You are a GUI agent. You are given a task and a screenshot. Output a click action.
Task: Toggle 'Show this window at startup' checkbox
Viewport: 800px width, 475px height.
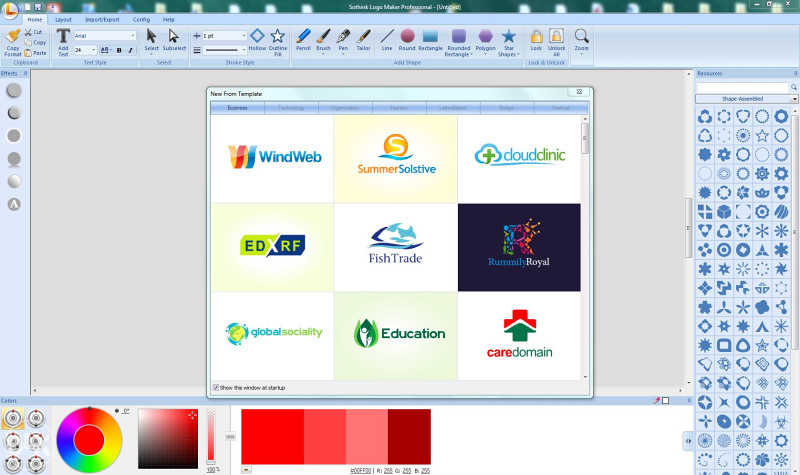[x=216, y=388]
